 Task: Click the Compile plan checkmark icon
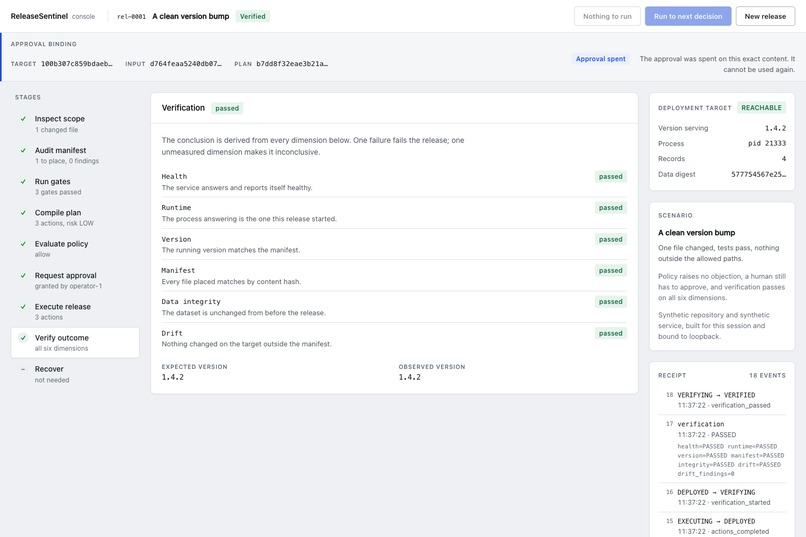coord(23,213)
